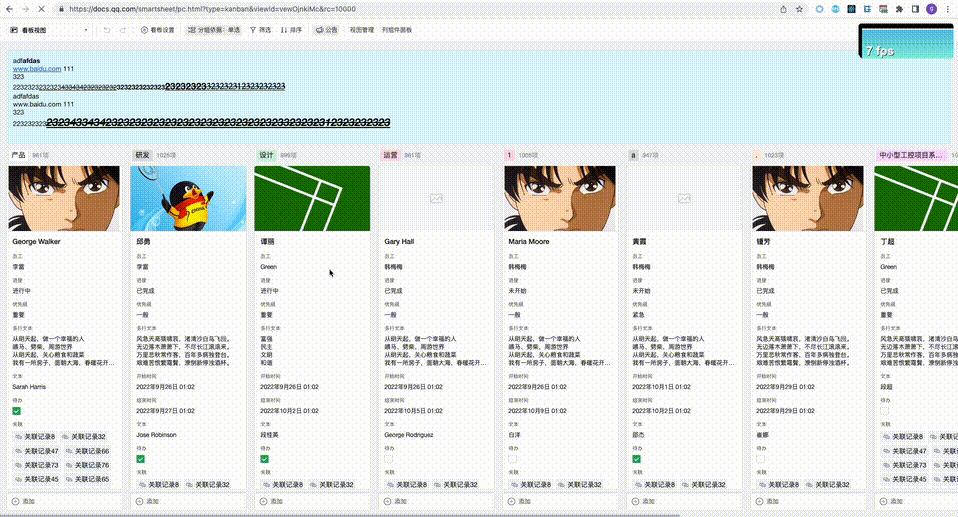Stop page loading with the X button
This screenshot has width=958, height=517.
(x=41, y=9)
